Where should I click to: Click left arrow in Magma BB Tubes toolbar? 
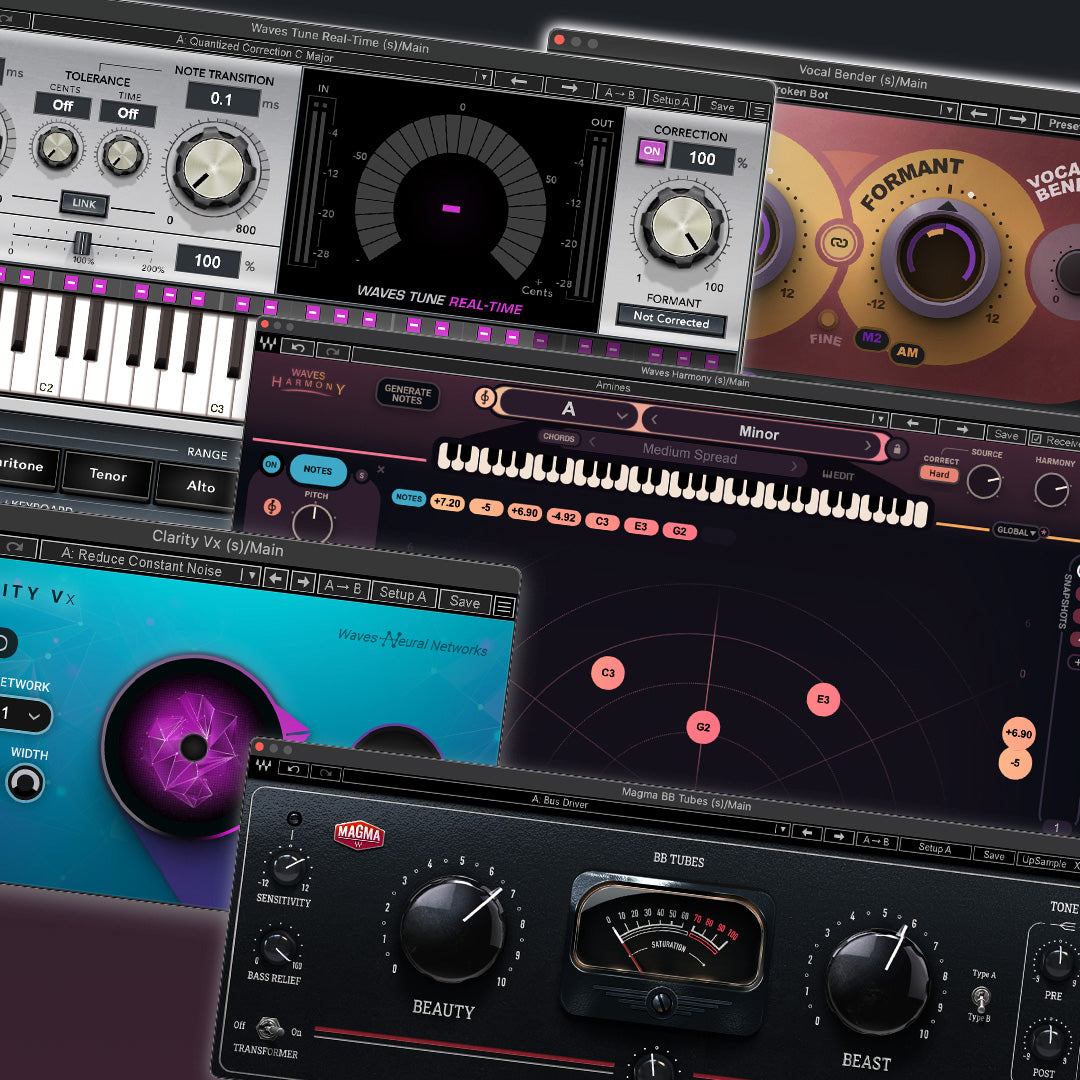[x=807, y=832]
